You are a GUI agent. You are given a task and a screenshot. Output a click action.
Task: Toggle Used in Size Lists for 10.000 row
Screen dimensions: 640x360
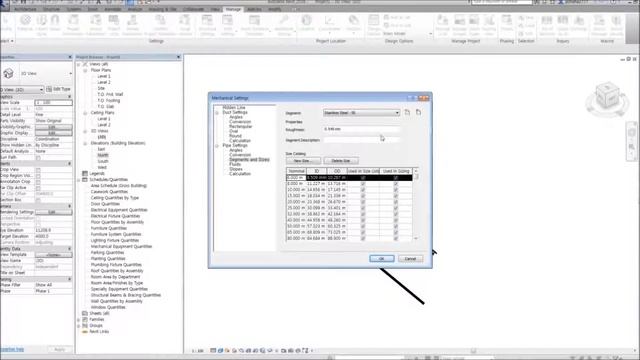(363, 190)
